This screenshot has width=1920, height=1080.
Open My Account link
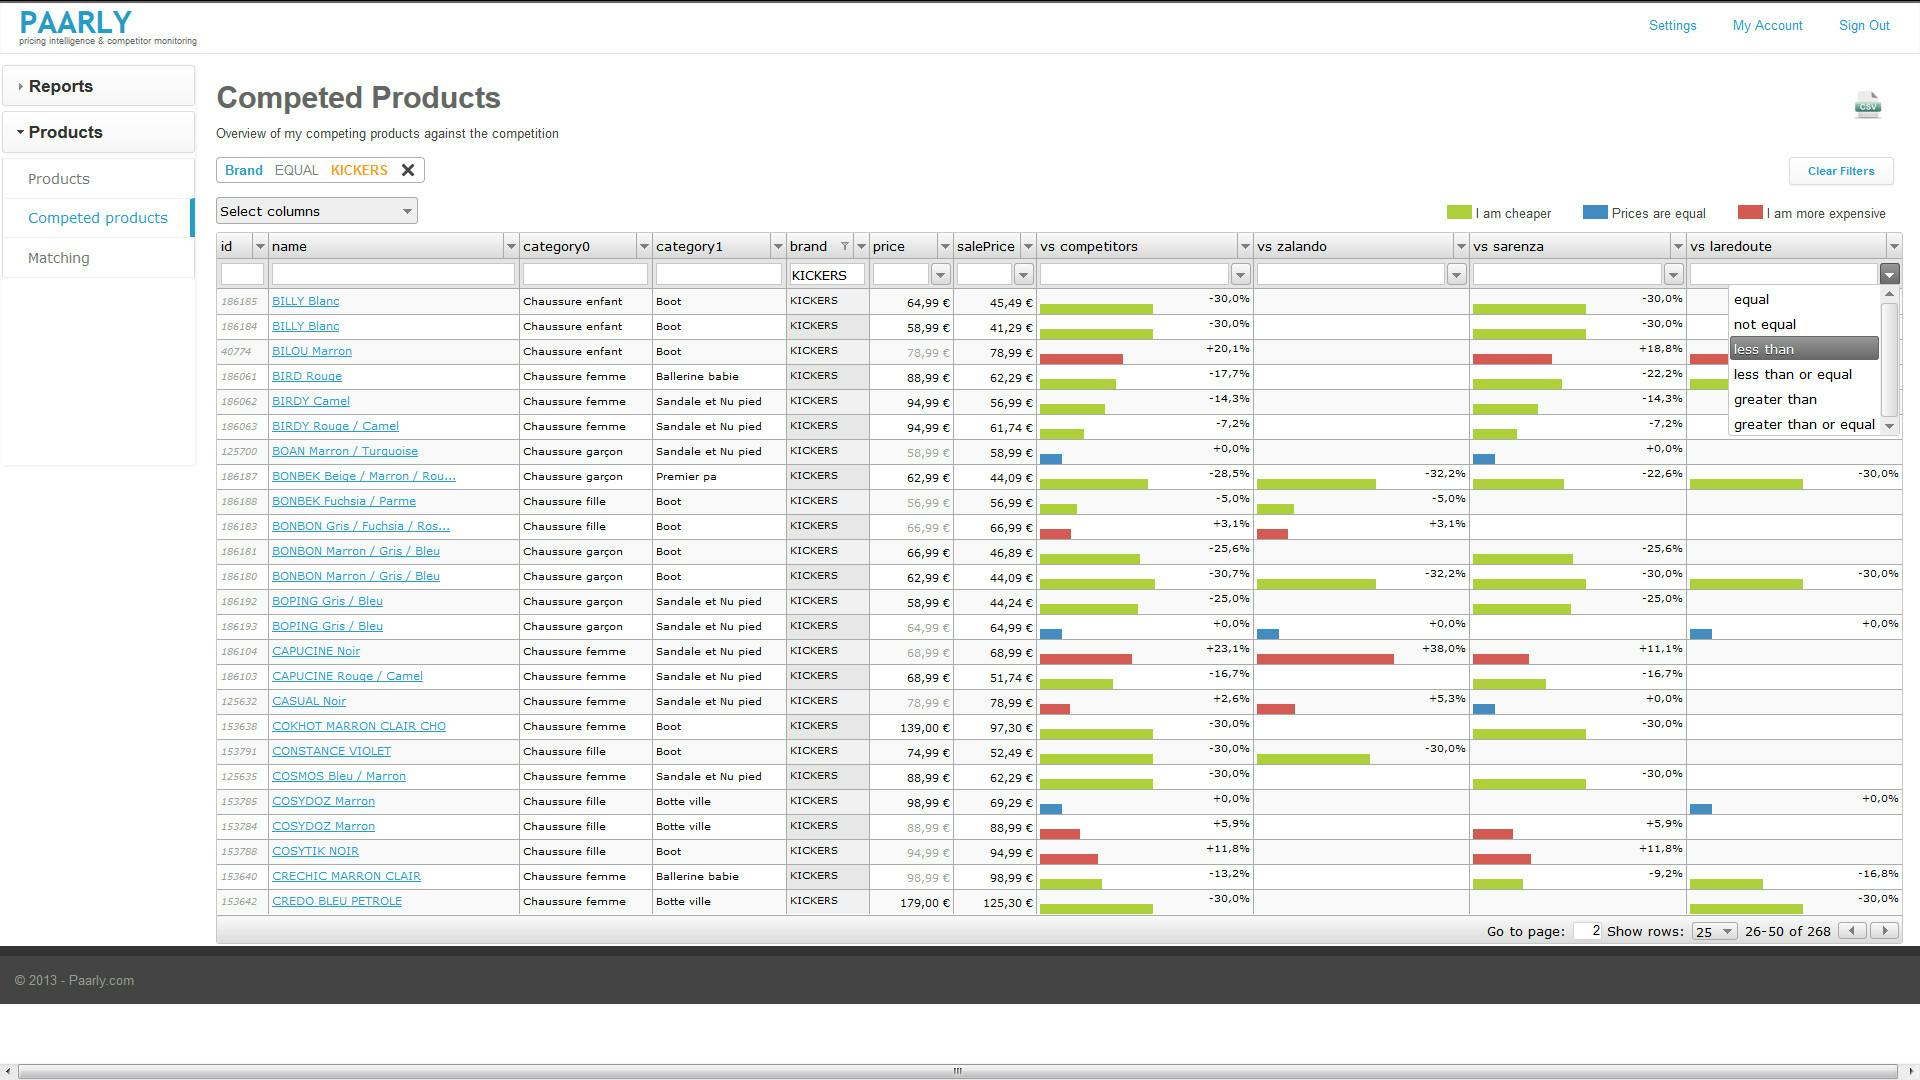[x=1767, y=26]
